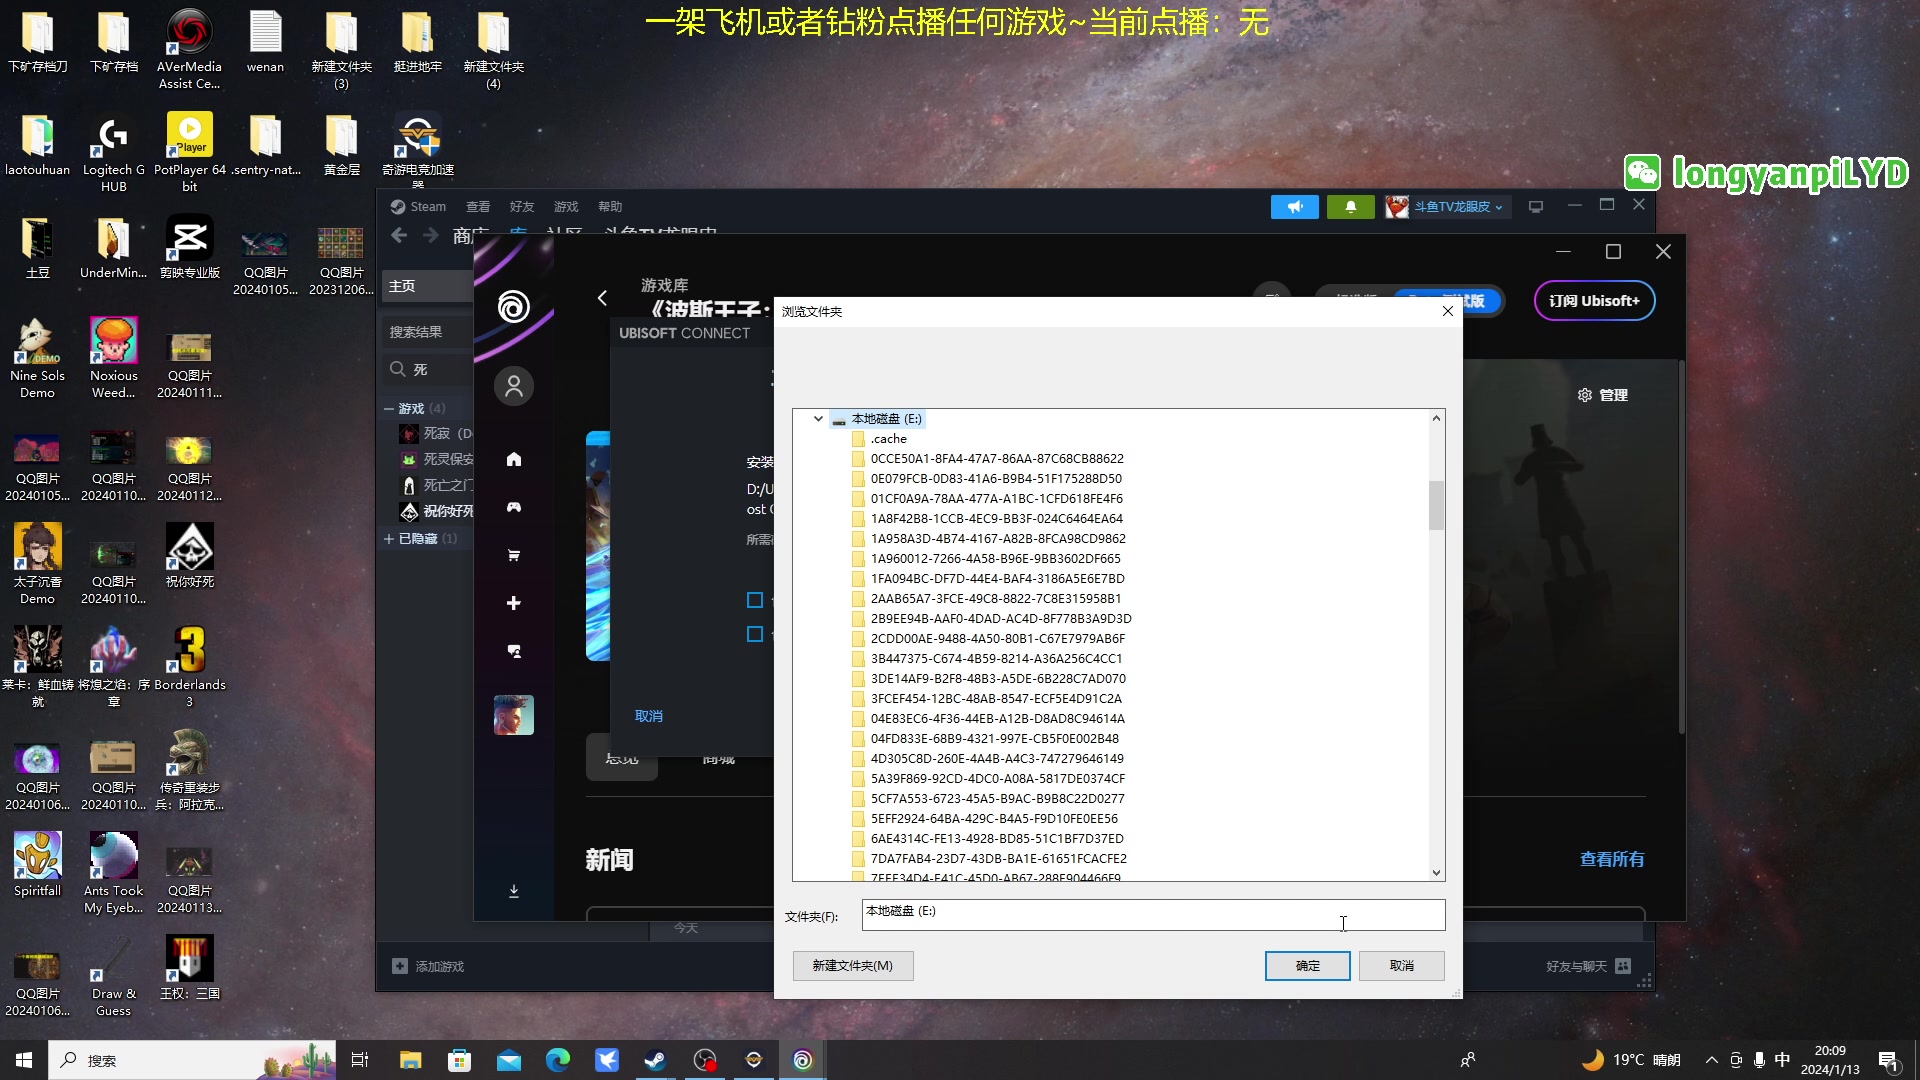
Task: Click the Steam back navigation arrow
Action: (x=400, y=235)
